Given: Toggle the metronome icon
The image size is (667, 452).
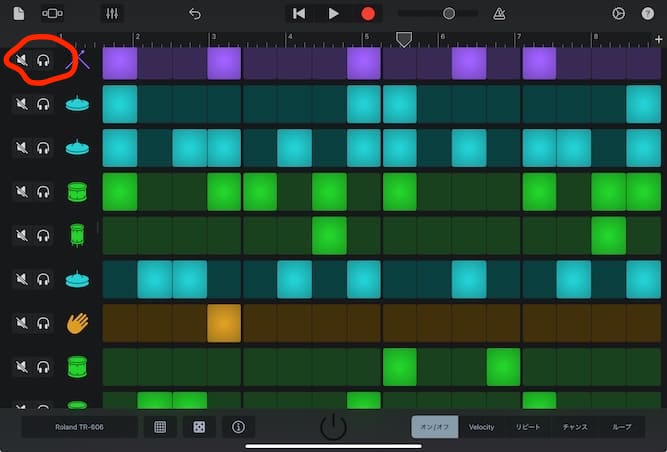Looking at the screenshot, I should click(x=499, y=14).
